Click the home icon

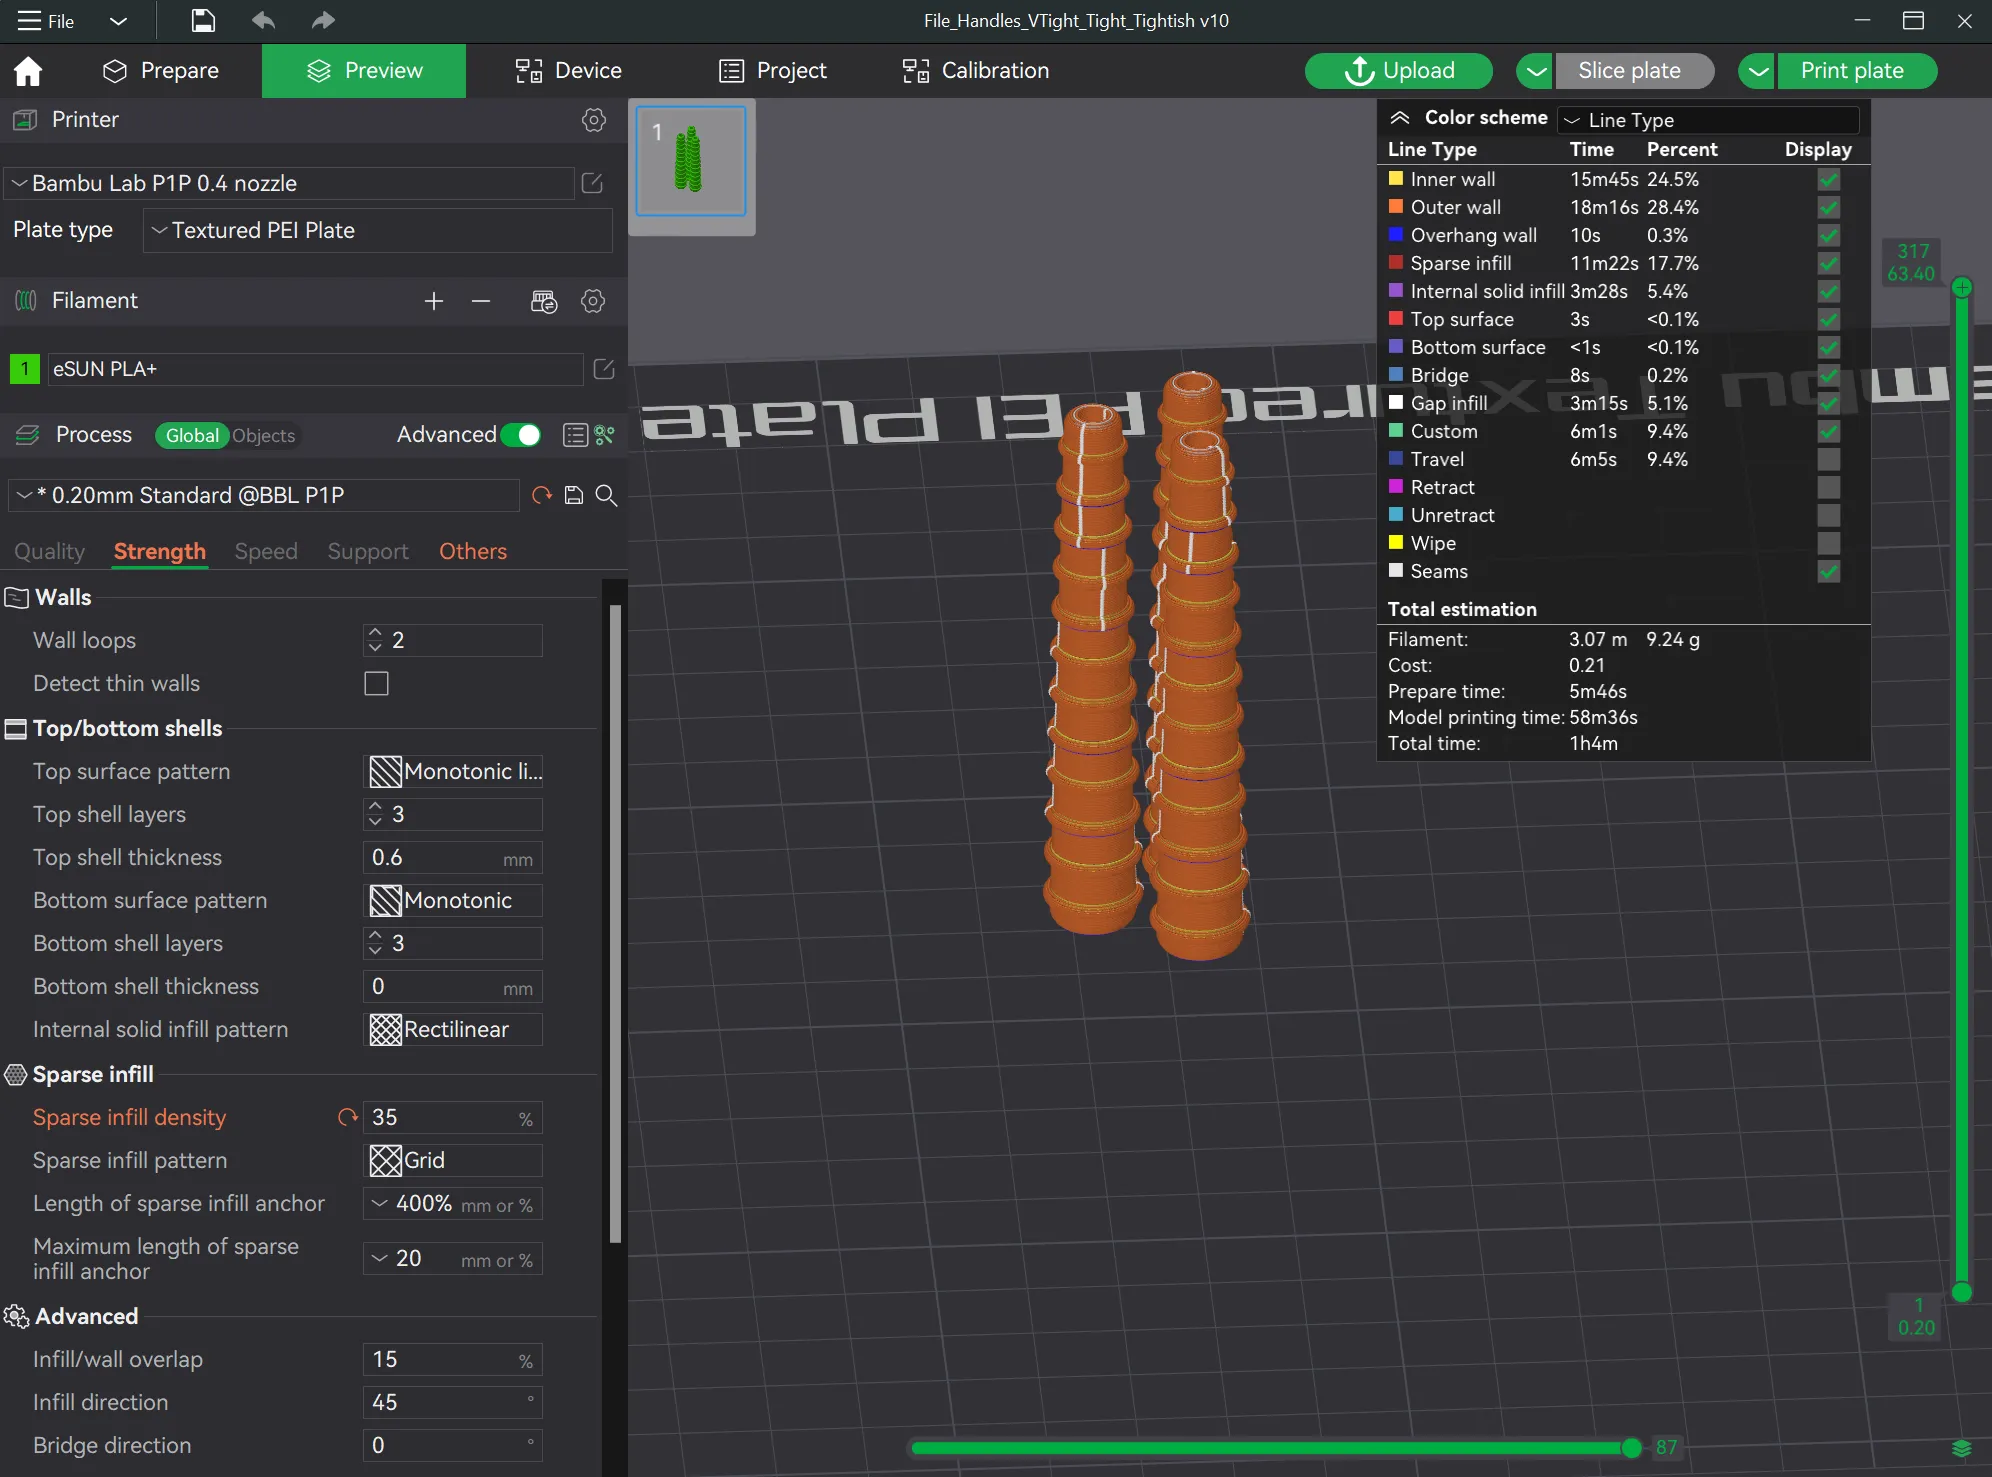(x=28, y=71)
